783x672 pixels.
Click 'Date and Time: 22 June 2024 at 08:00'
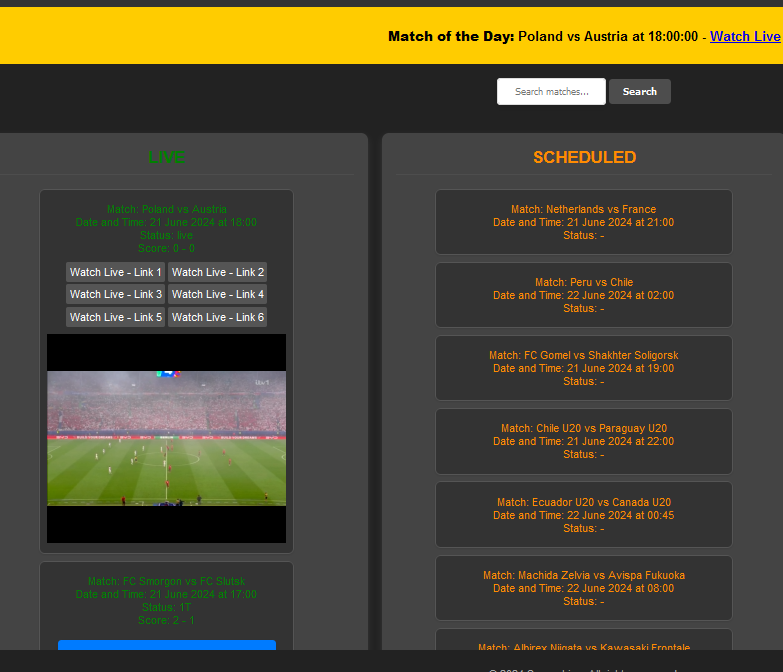point(584,588)
